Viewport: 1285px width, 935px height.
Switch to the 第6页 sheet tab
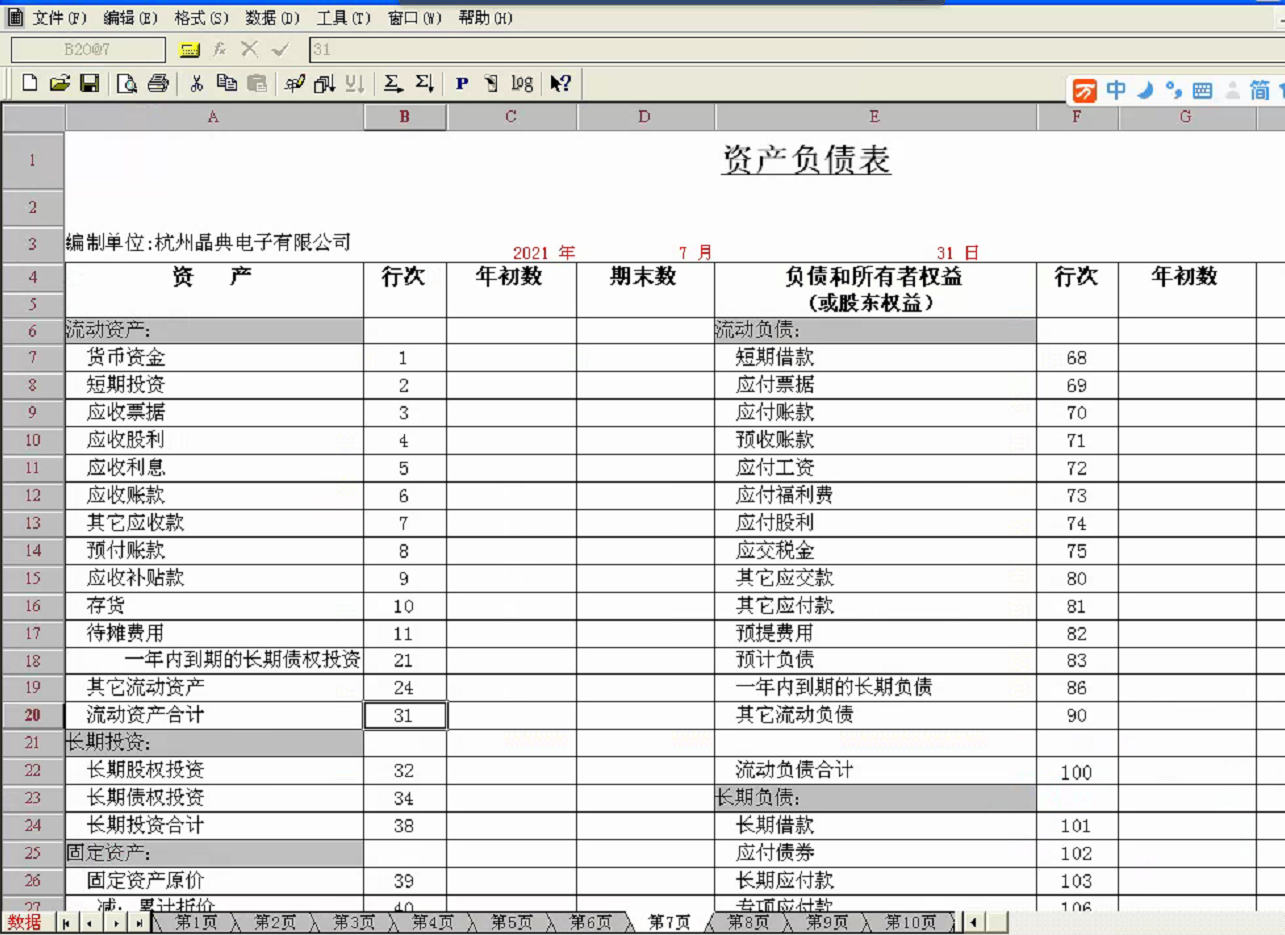589,922
